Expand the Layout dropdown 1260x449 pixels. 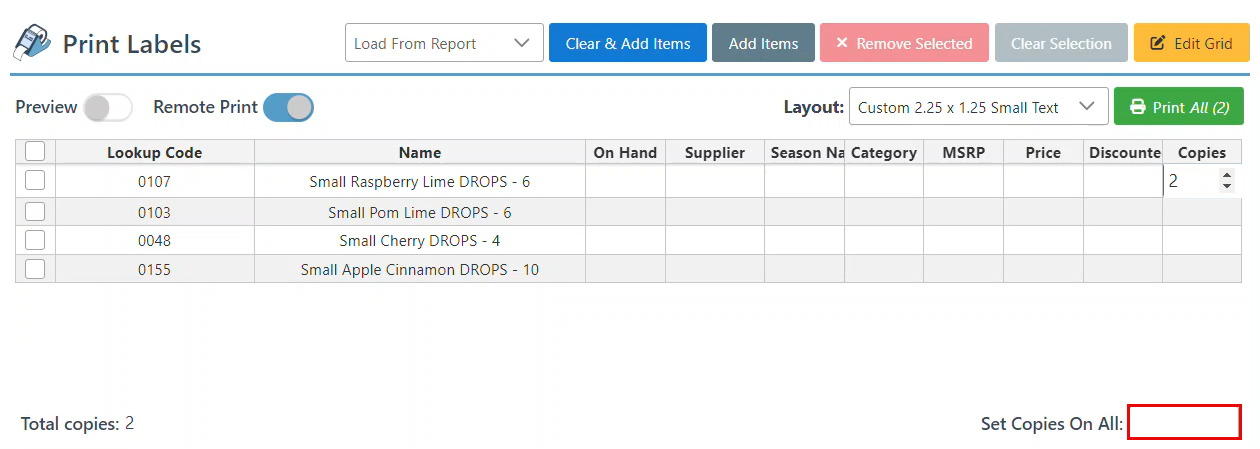[x=978, y=107]
